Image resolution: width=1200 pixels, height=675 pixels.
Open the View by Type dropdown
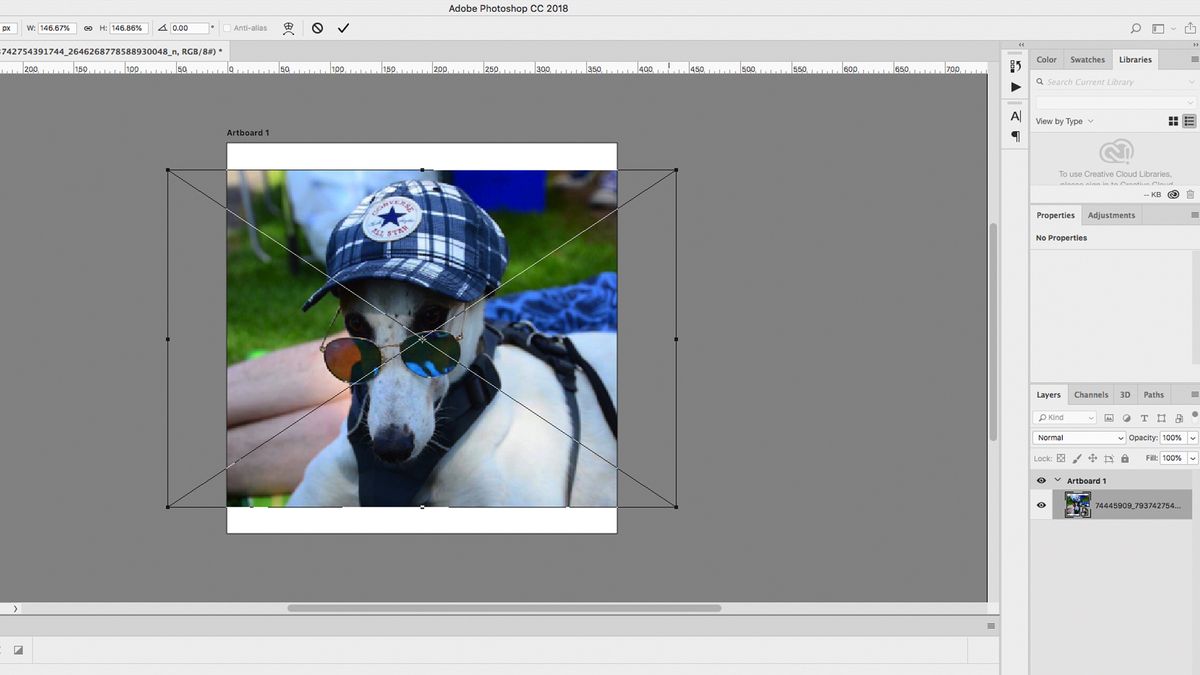click(x=1063, y=121)
